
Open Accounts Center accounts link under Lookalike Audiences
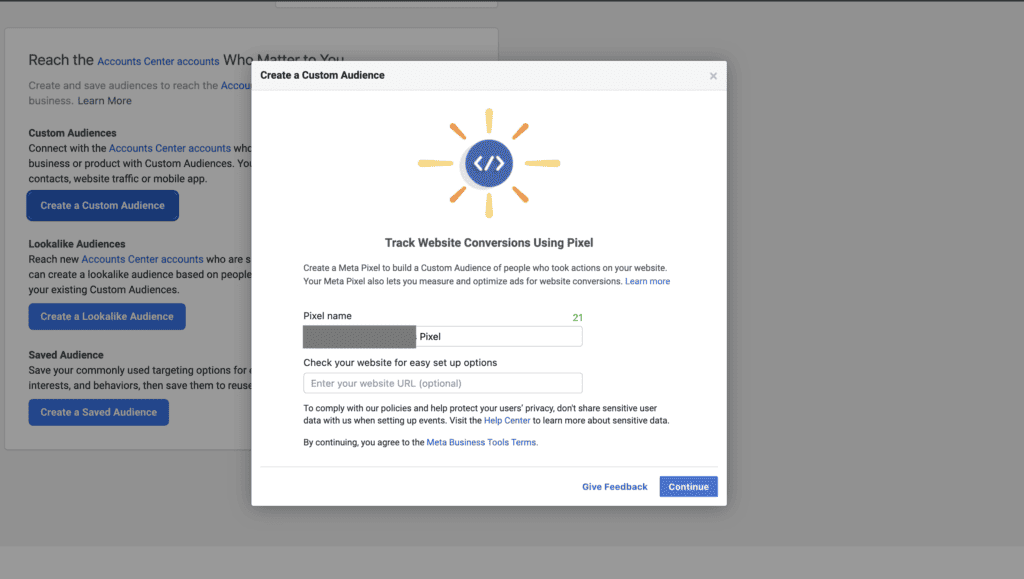coord(142,259)
